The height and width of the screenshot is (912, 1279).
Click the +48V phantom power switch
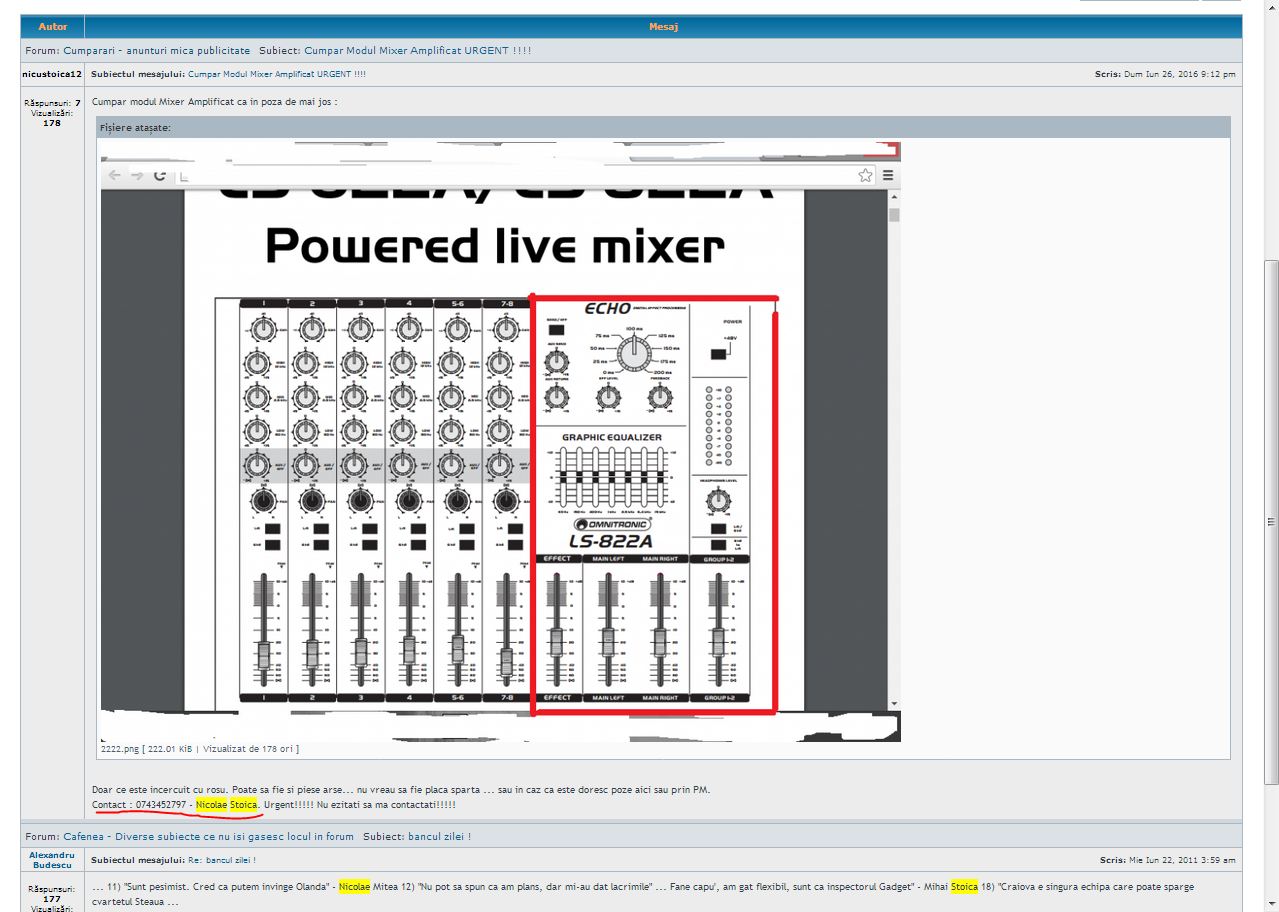719,353
